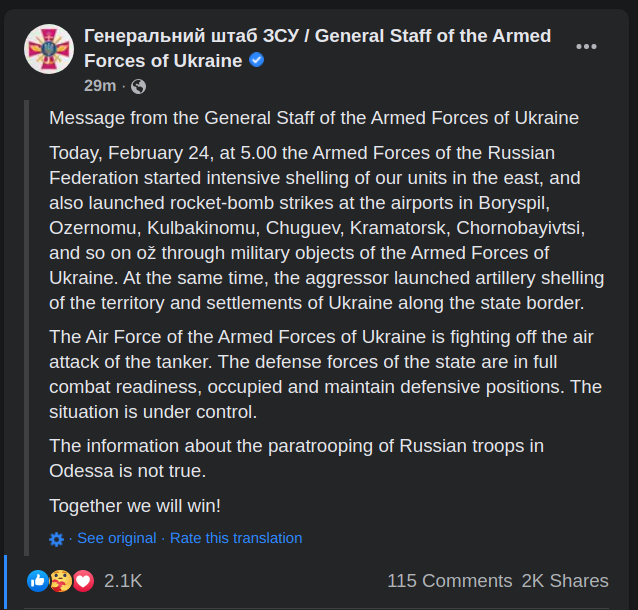638x610 pixels.
Task: Click the Care hug reaction icon
Action: point(61,581)
